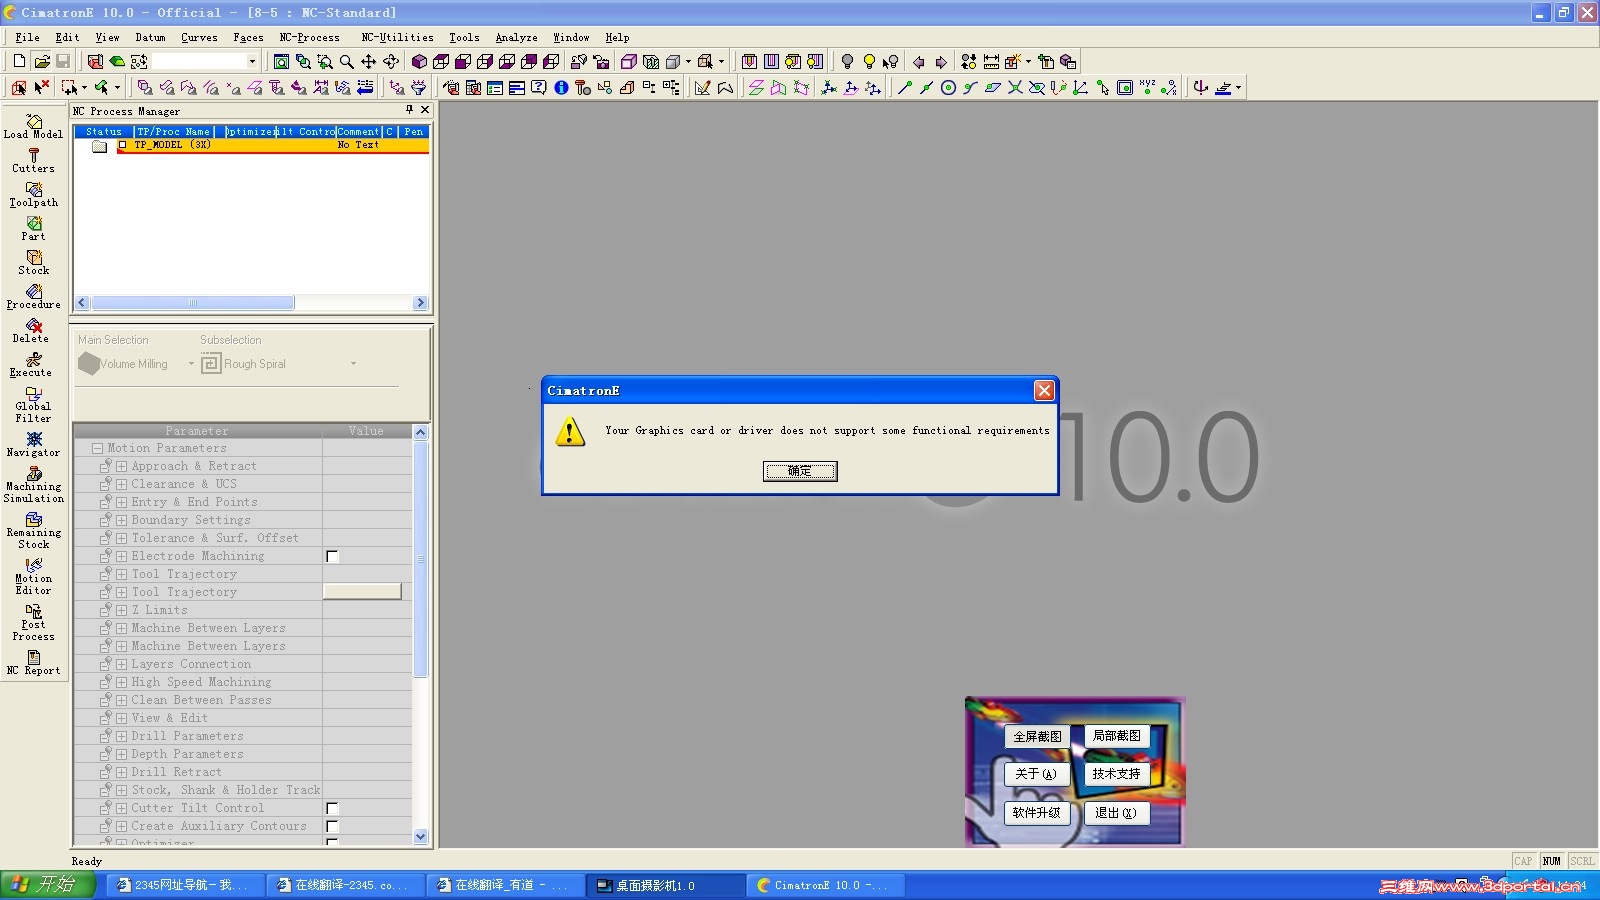Open the Help menu
Image resolution: width=1600 pixels, height=900 pixels.
click(617, 38)
